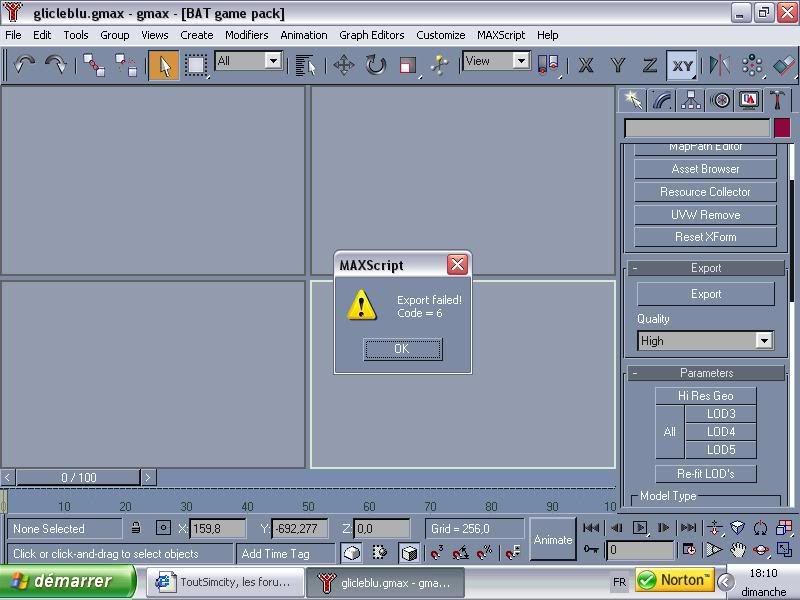Viewport: 800px width, 600px height.
Task: Select the Arc Rotate orbit tool
Action: [761, 550]
